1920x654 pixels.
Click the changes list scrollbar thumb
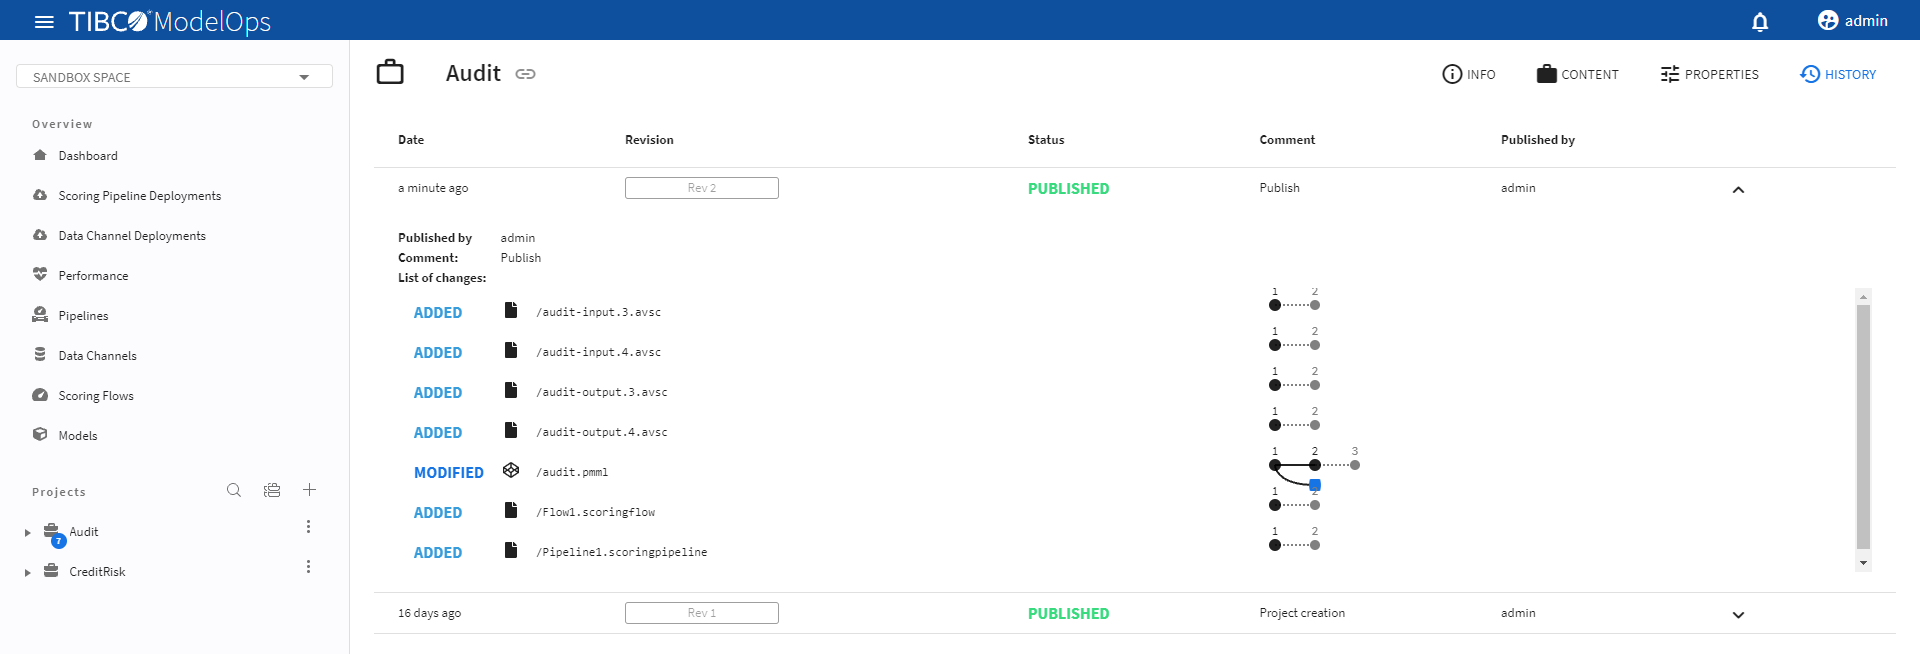point(1863,427)
